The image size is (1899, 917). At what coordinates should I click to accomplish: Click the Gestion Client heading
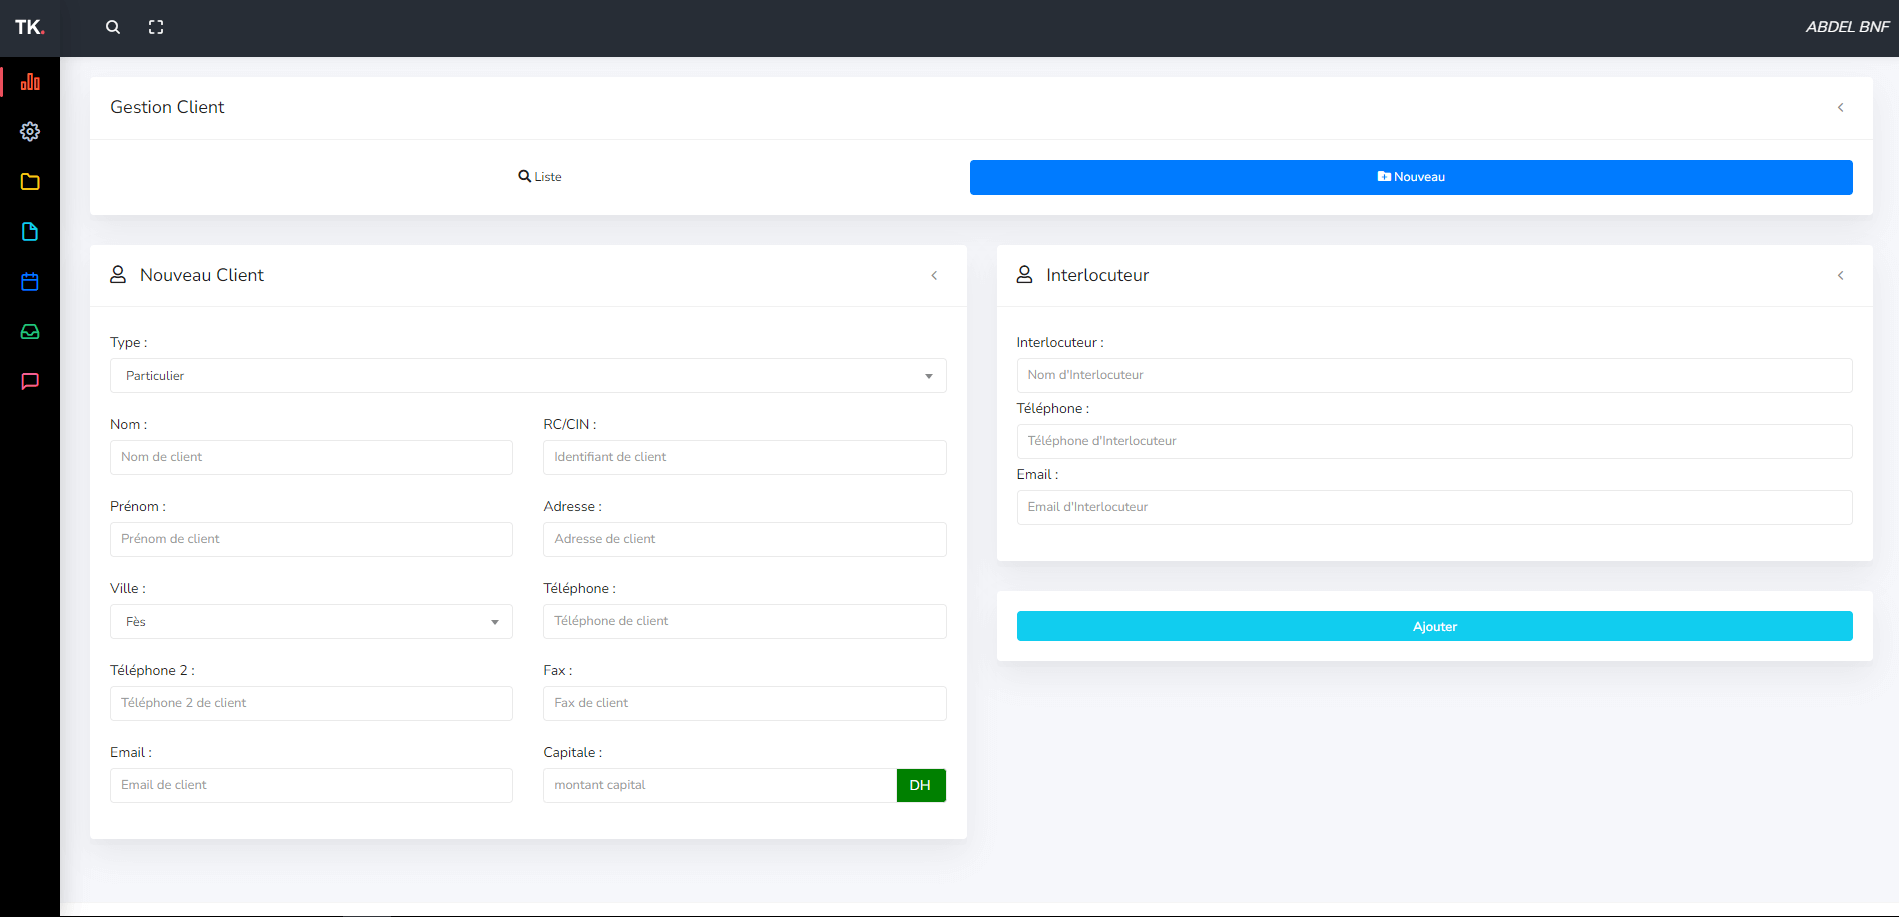tap(167, 107)
